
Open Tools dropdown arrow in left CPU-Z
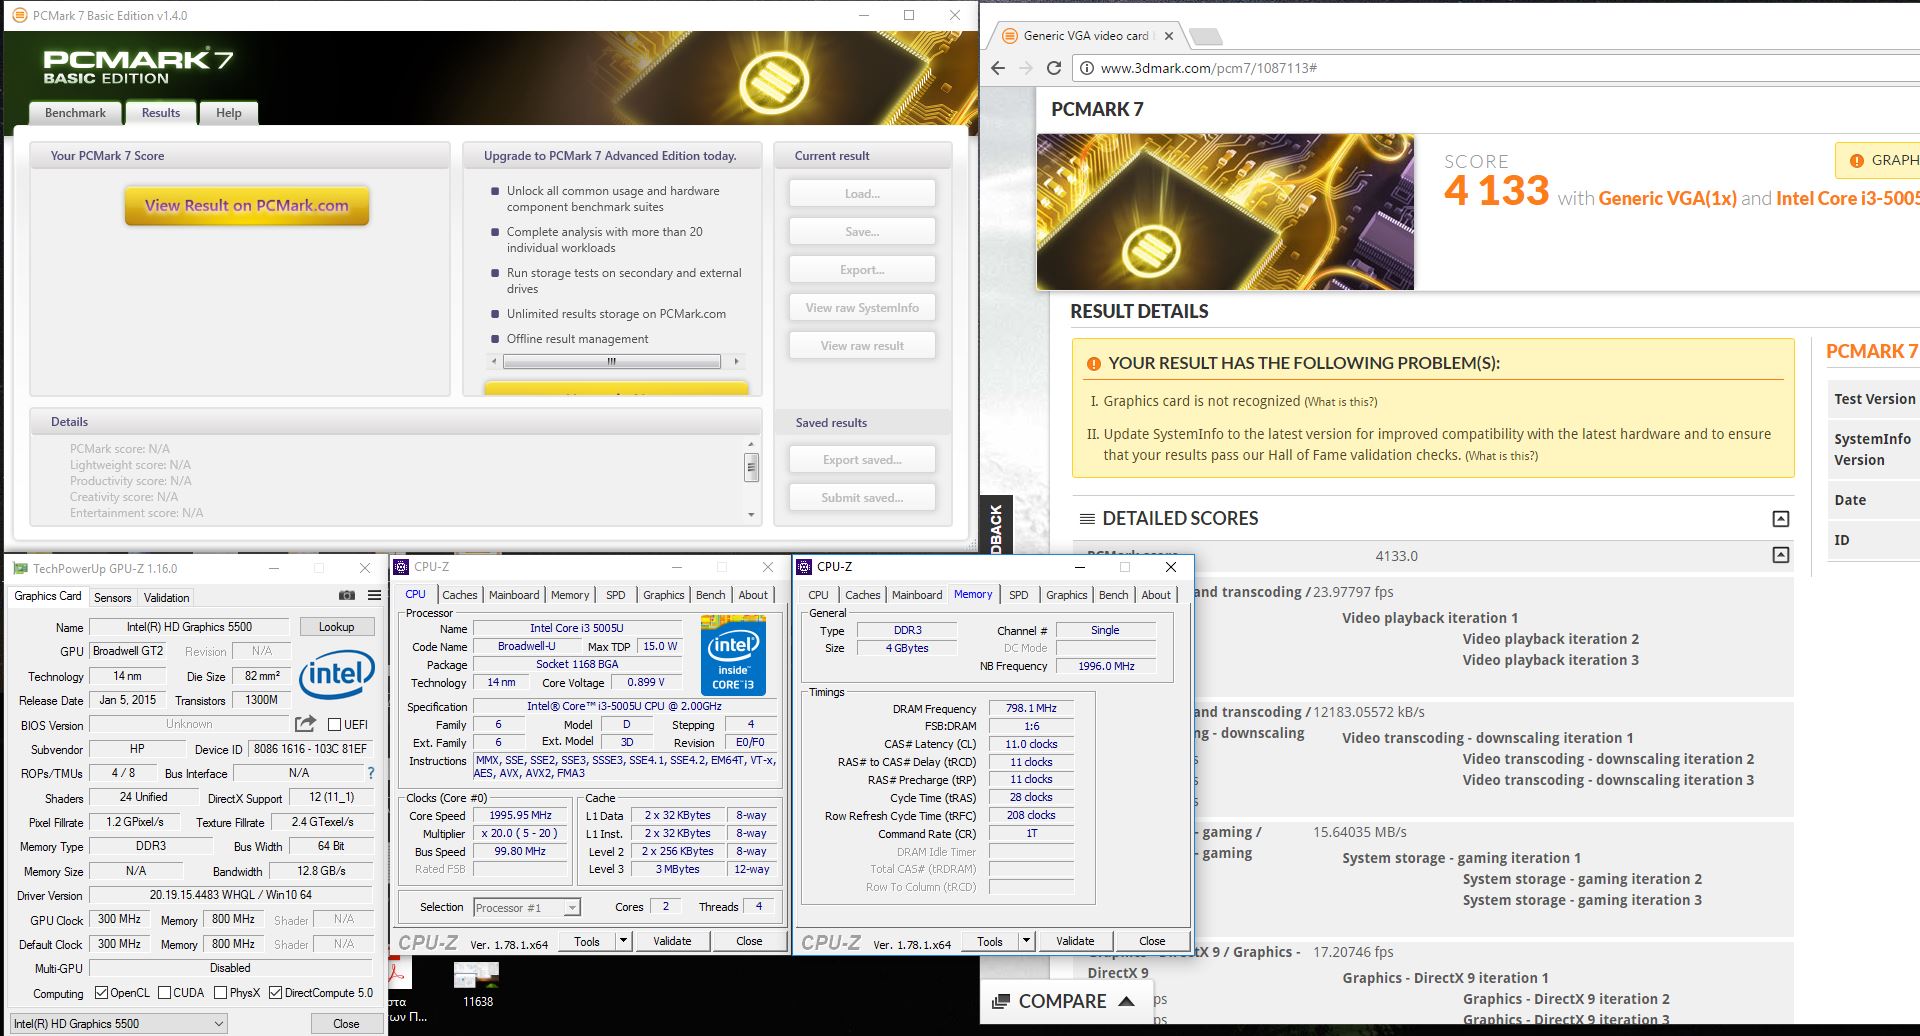[x=623, y=941]
